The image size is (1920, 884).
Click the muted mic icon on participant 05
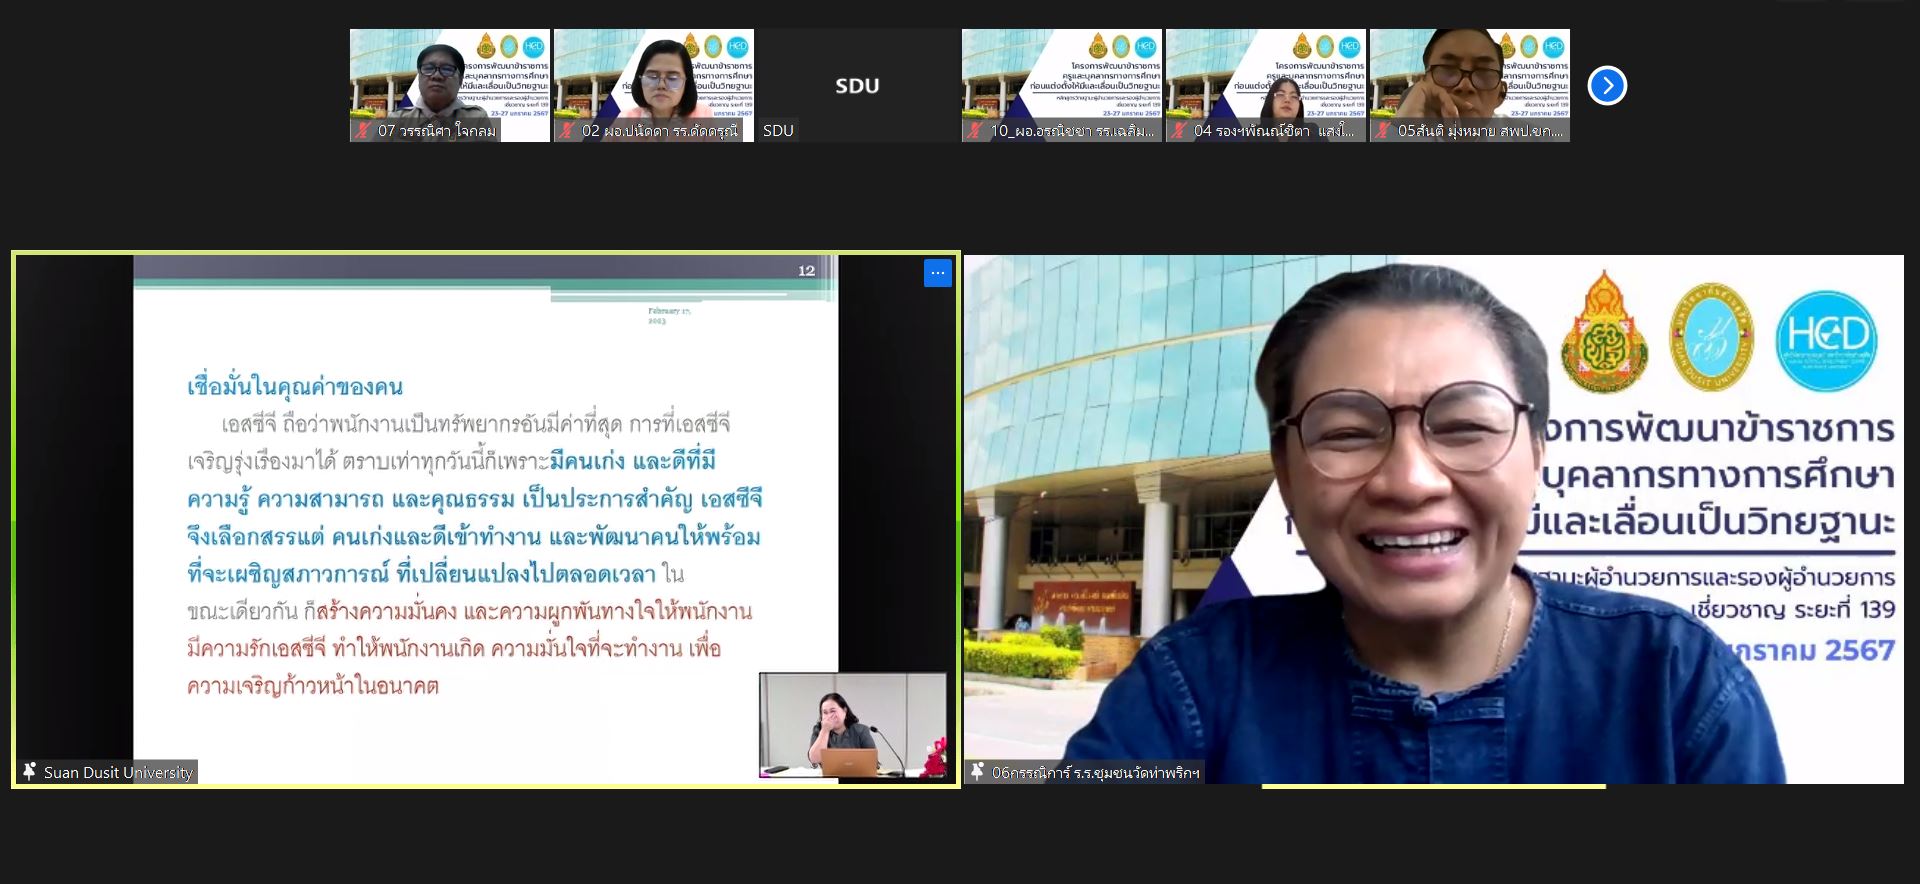[1383, 131]
